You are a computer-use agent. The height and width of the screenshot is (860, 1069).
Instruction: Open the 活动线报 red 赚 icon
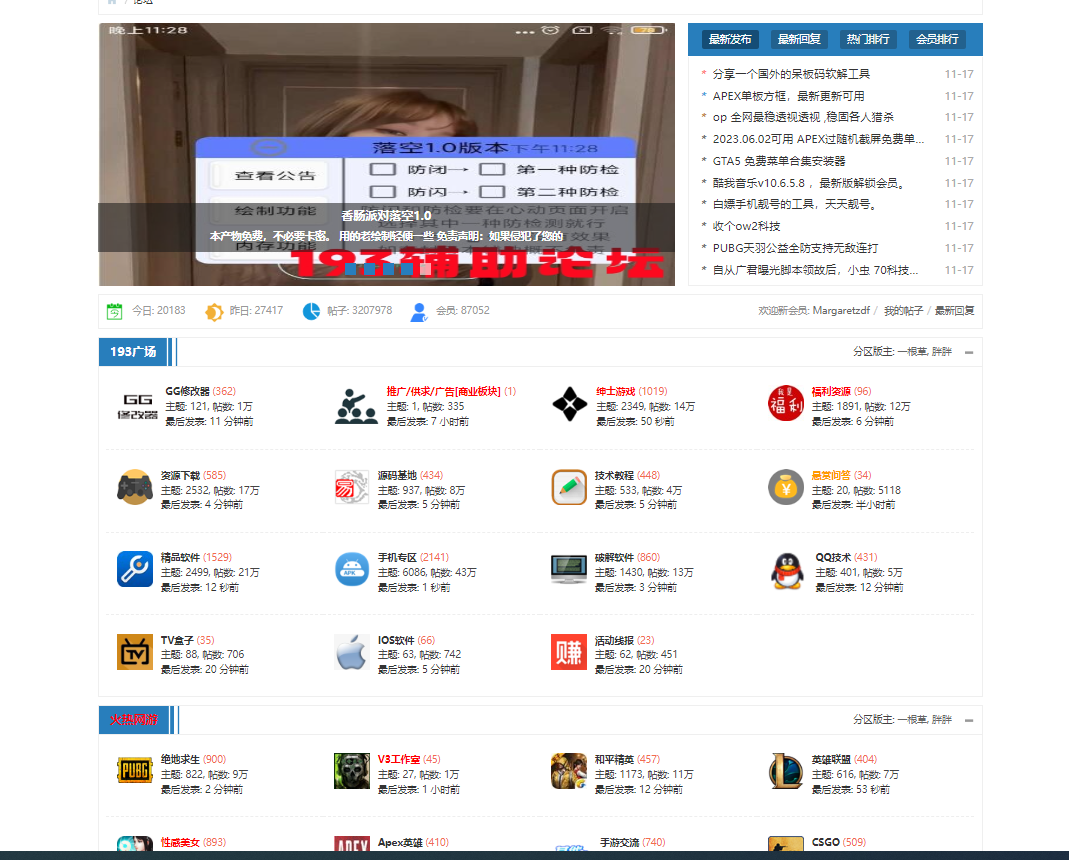569,652
